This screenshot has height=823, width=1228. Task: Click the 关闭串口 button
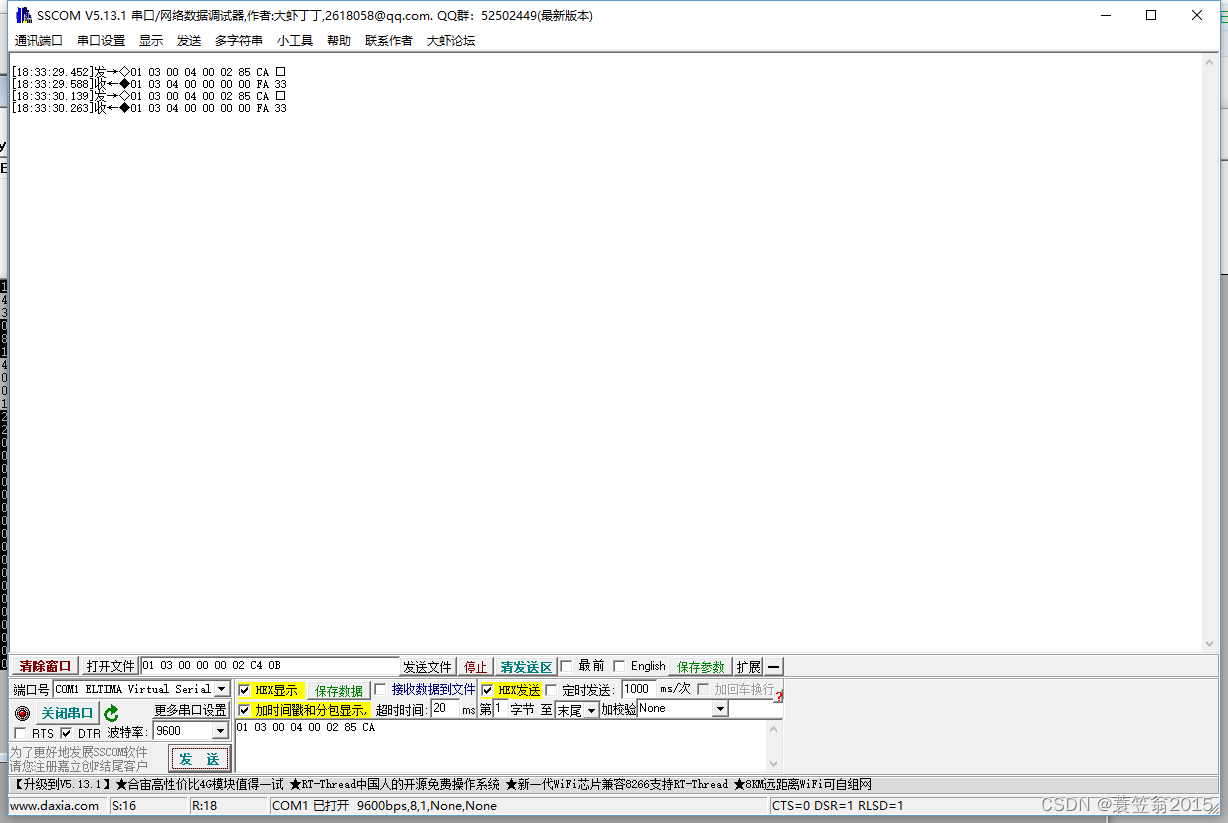[67, 713]
